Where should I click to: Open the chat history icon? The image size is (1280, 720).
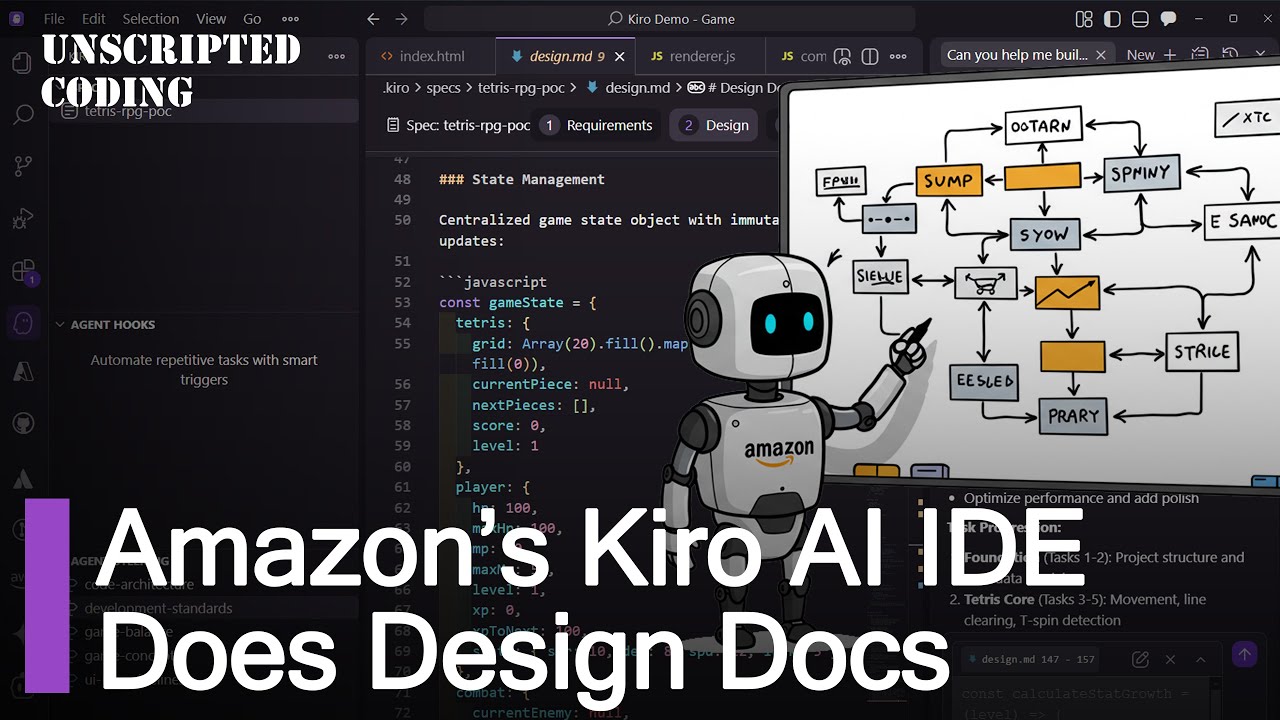click(1230, 55)
